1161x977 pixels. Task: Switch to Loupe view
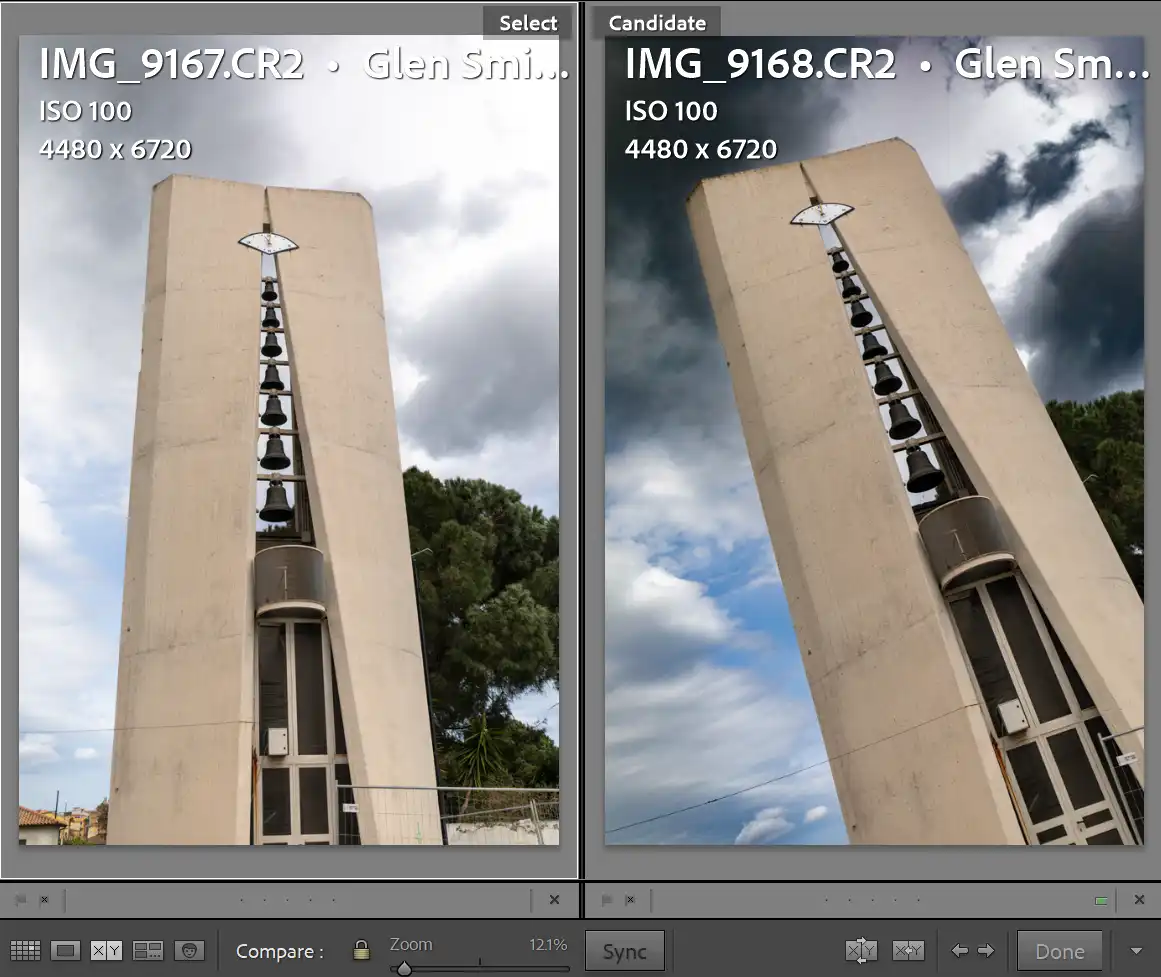tap(66, 951)
